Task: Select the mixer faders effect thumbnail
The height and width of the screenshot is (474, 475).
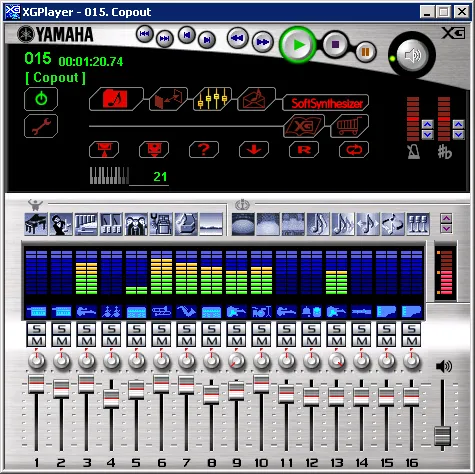Action: click(x=418, y=224)
